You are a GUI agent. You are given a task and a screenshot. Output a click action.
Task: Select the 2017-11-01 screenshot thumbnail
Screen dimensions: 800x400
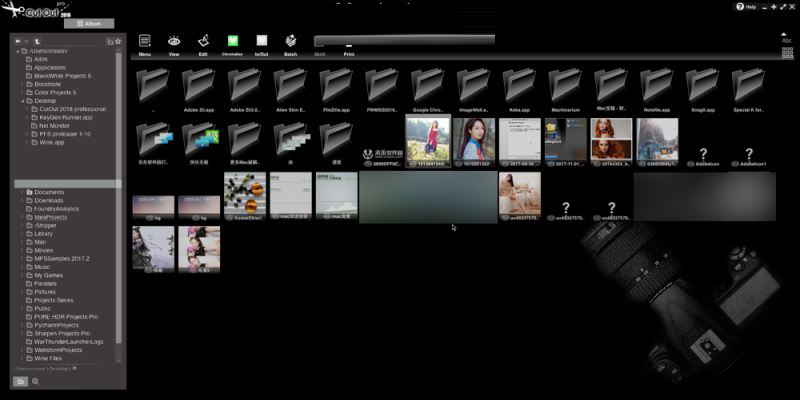(x=565, y=142)
